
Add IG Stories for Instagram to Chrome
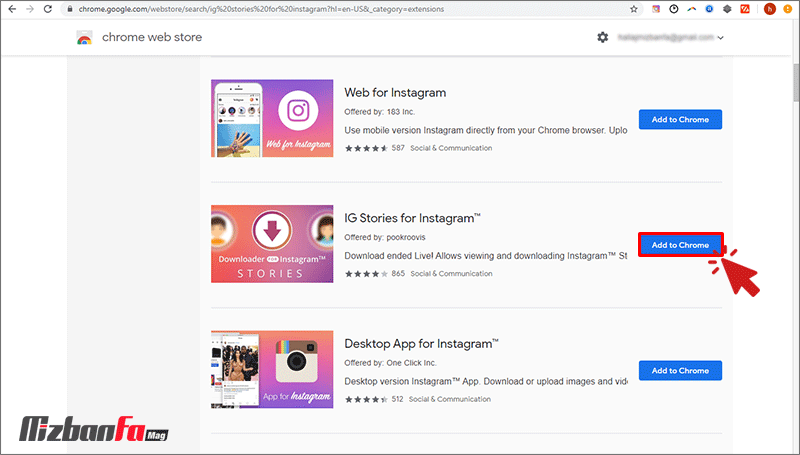click(680, 245)
